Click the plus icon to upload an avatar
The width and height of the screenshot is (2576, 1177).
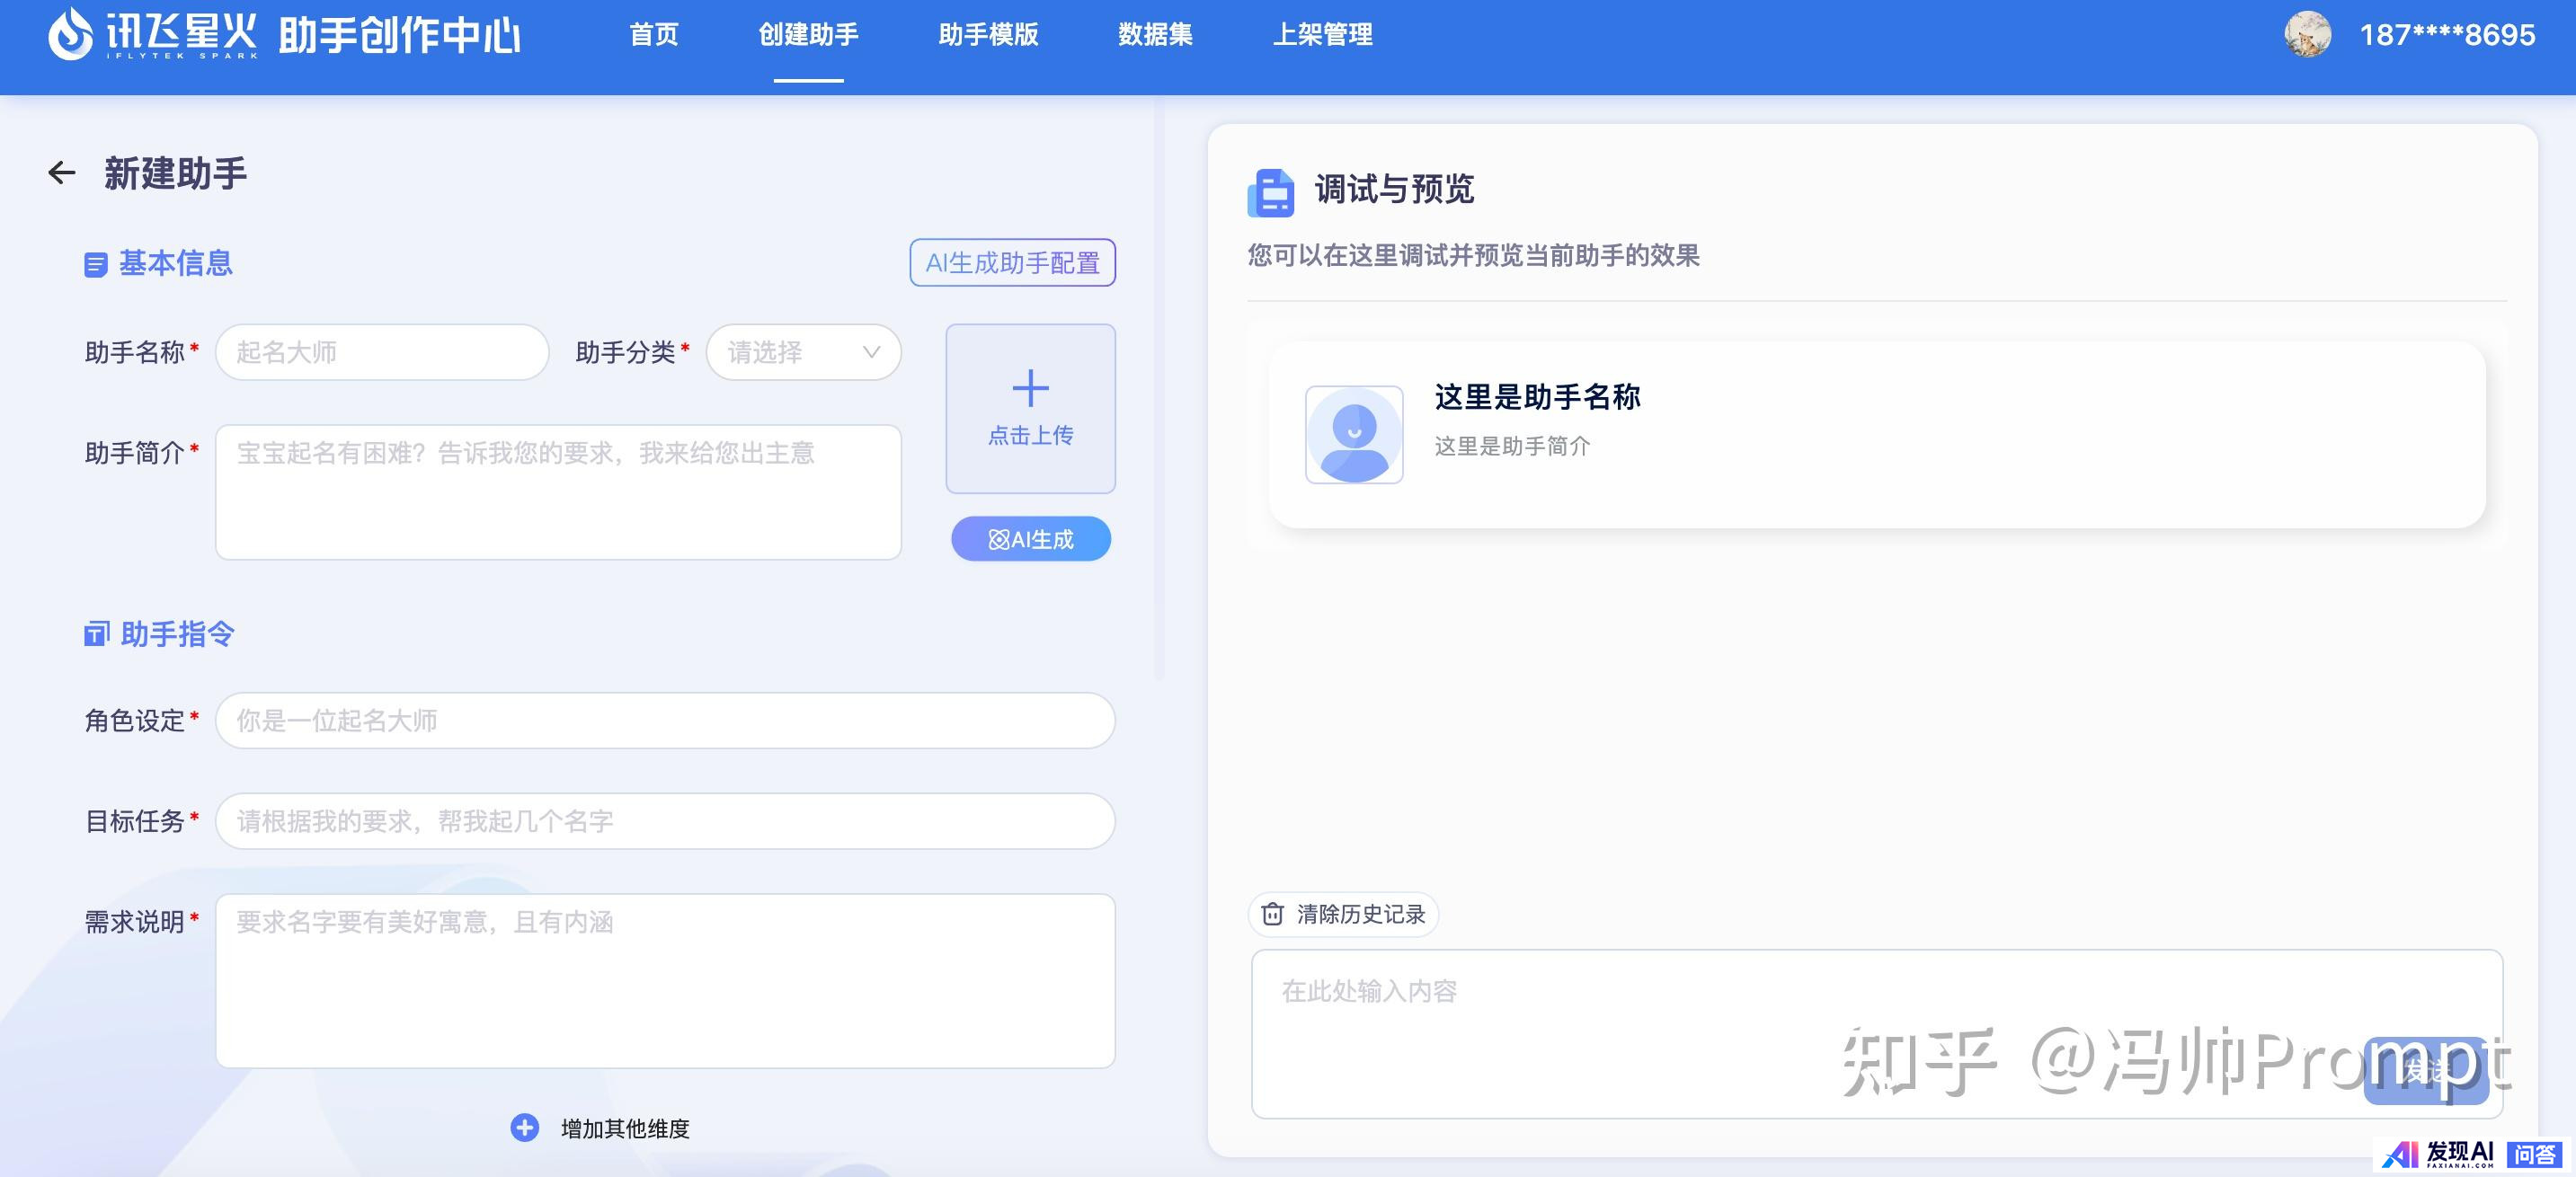[1030, 388]
